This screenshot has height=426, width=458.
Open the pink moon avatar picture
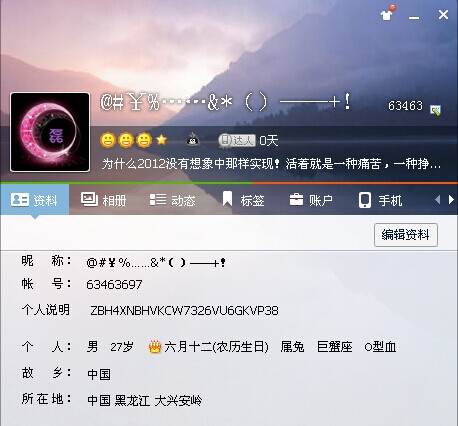50,132
